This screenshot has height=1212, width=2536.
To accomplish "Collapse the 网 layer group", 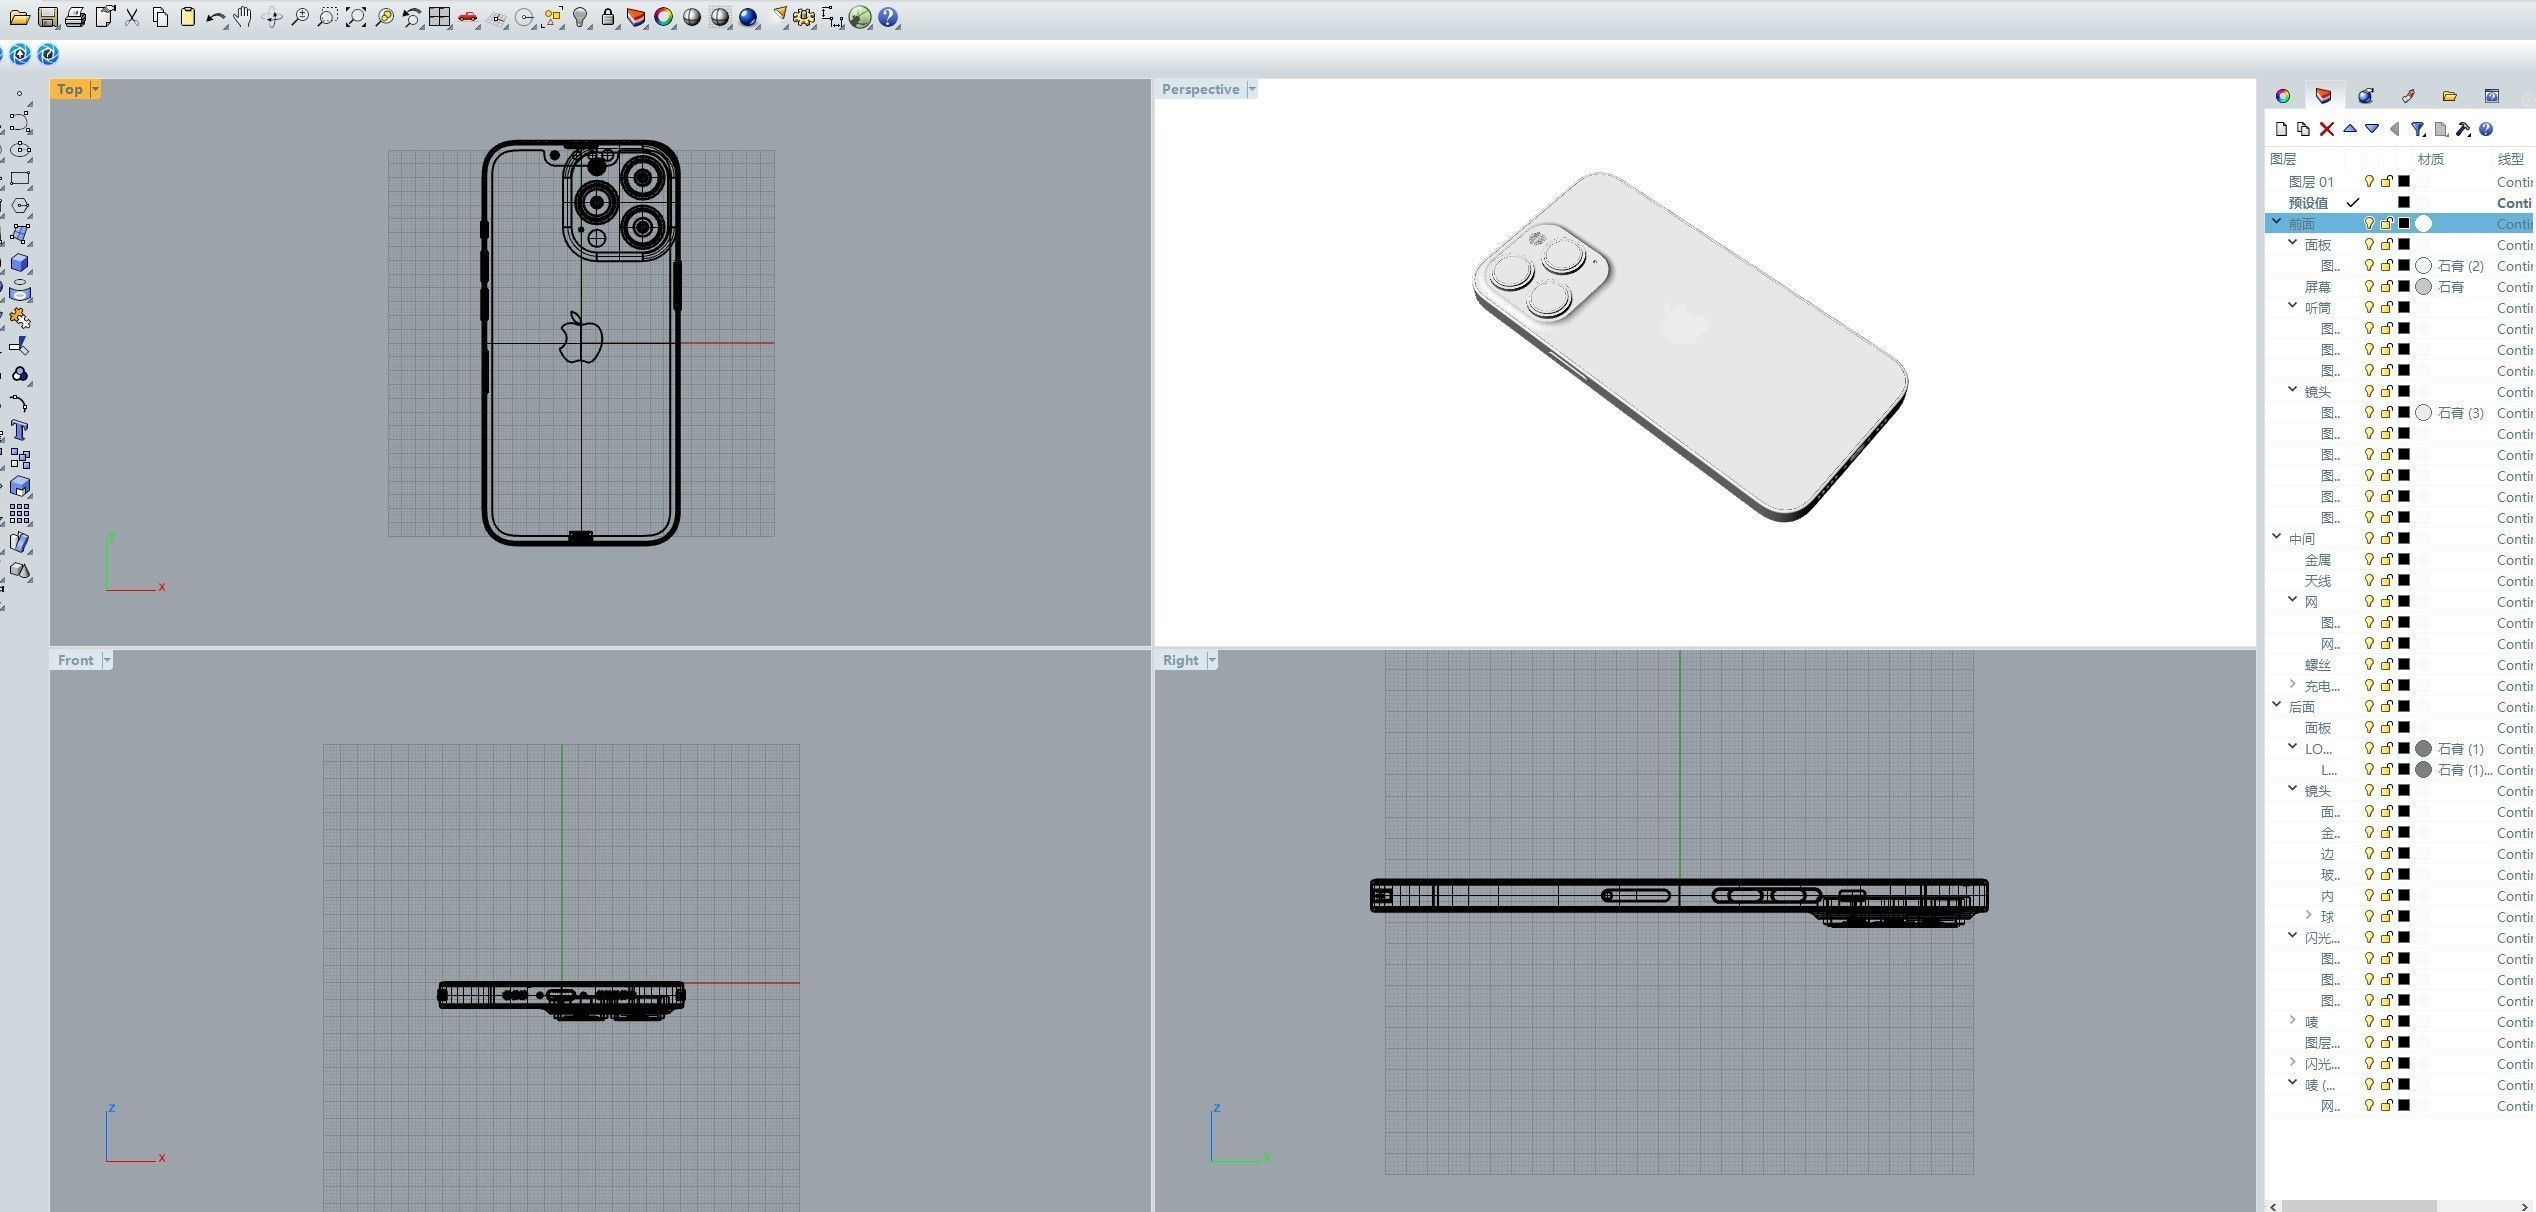I will click(x=2293, y=600).
